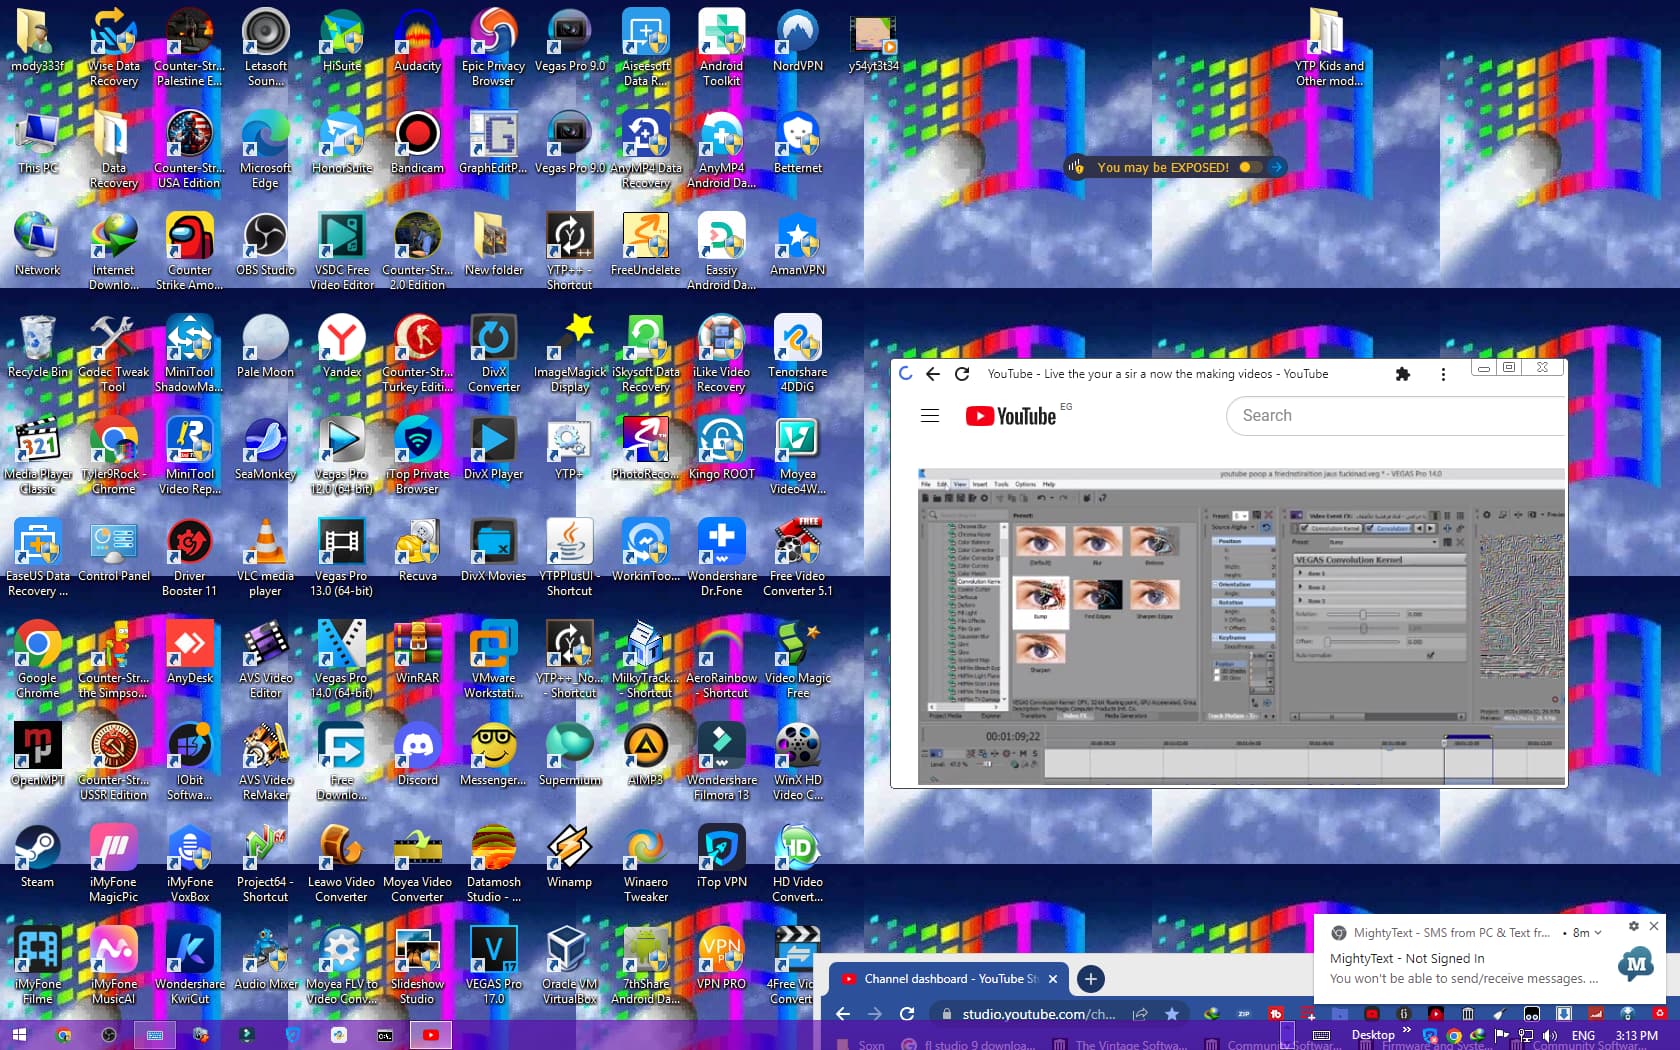
Task: Open a new tab in Chrome
Action: [1090, 979]
